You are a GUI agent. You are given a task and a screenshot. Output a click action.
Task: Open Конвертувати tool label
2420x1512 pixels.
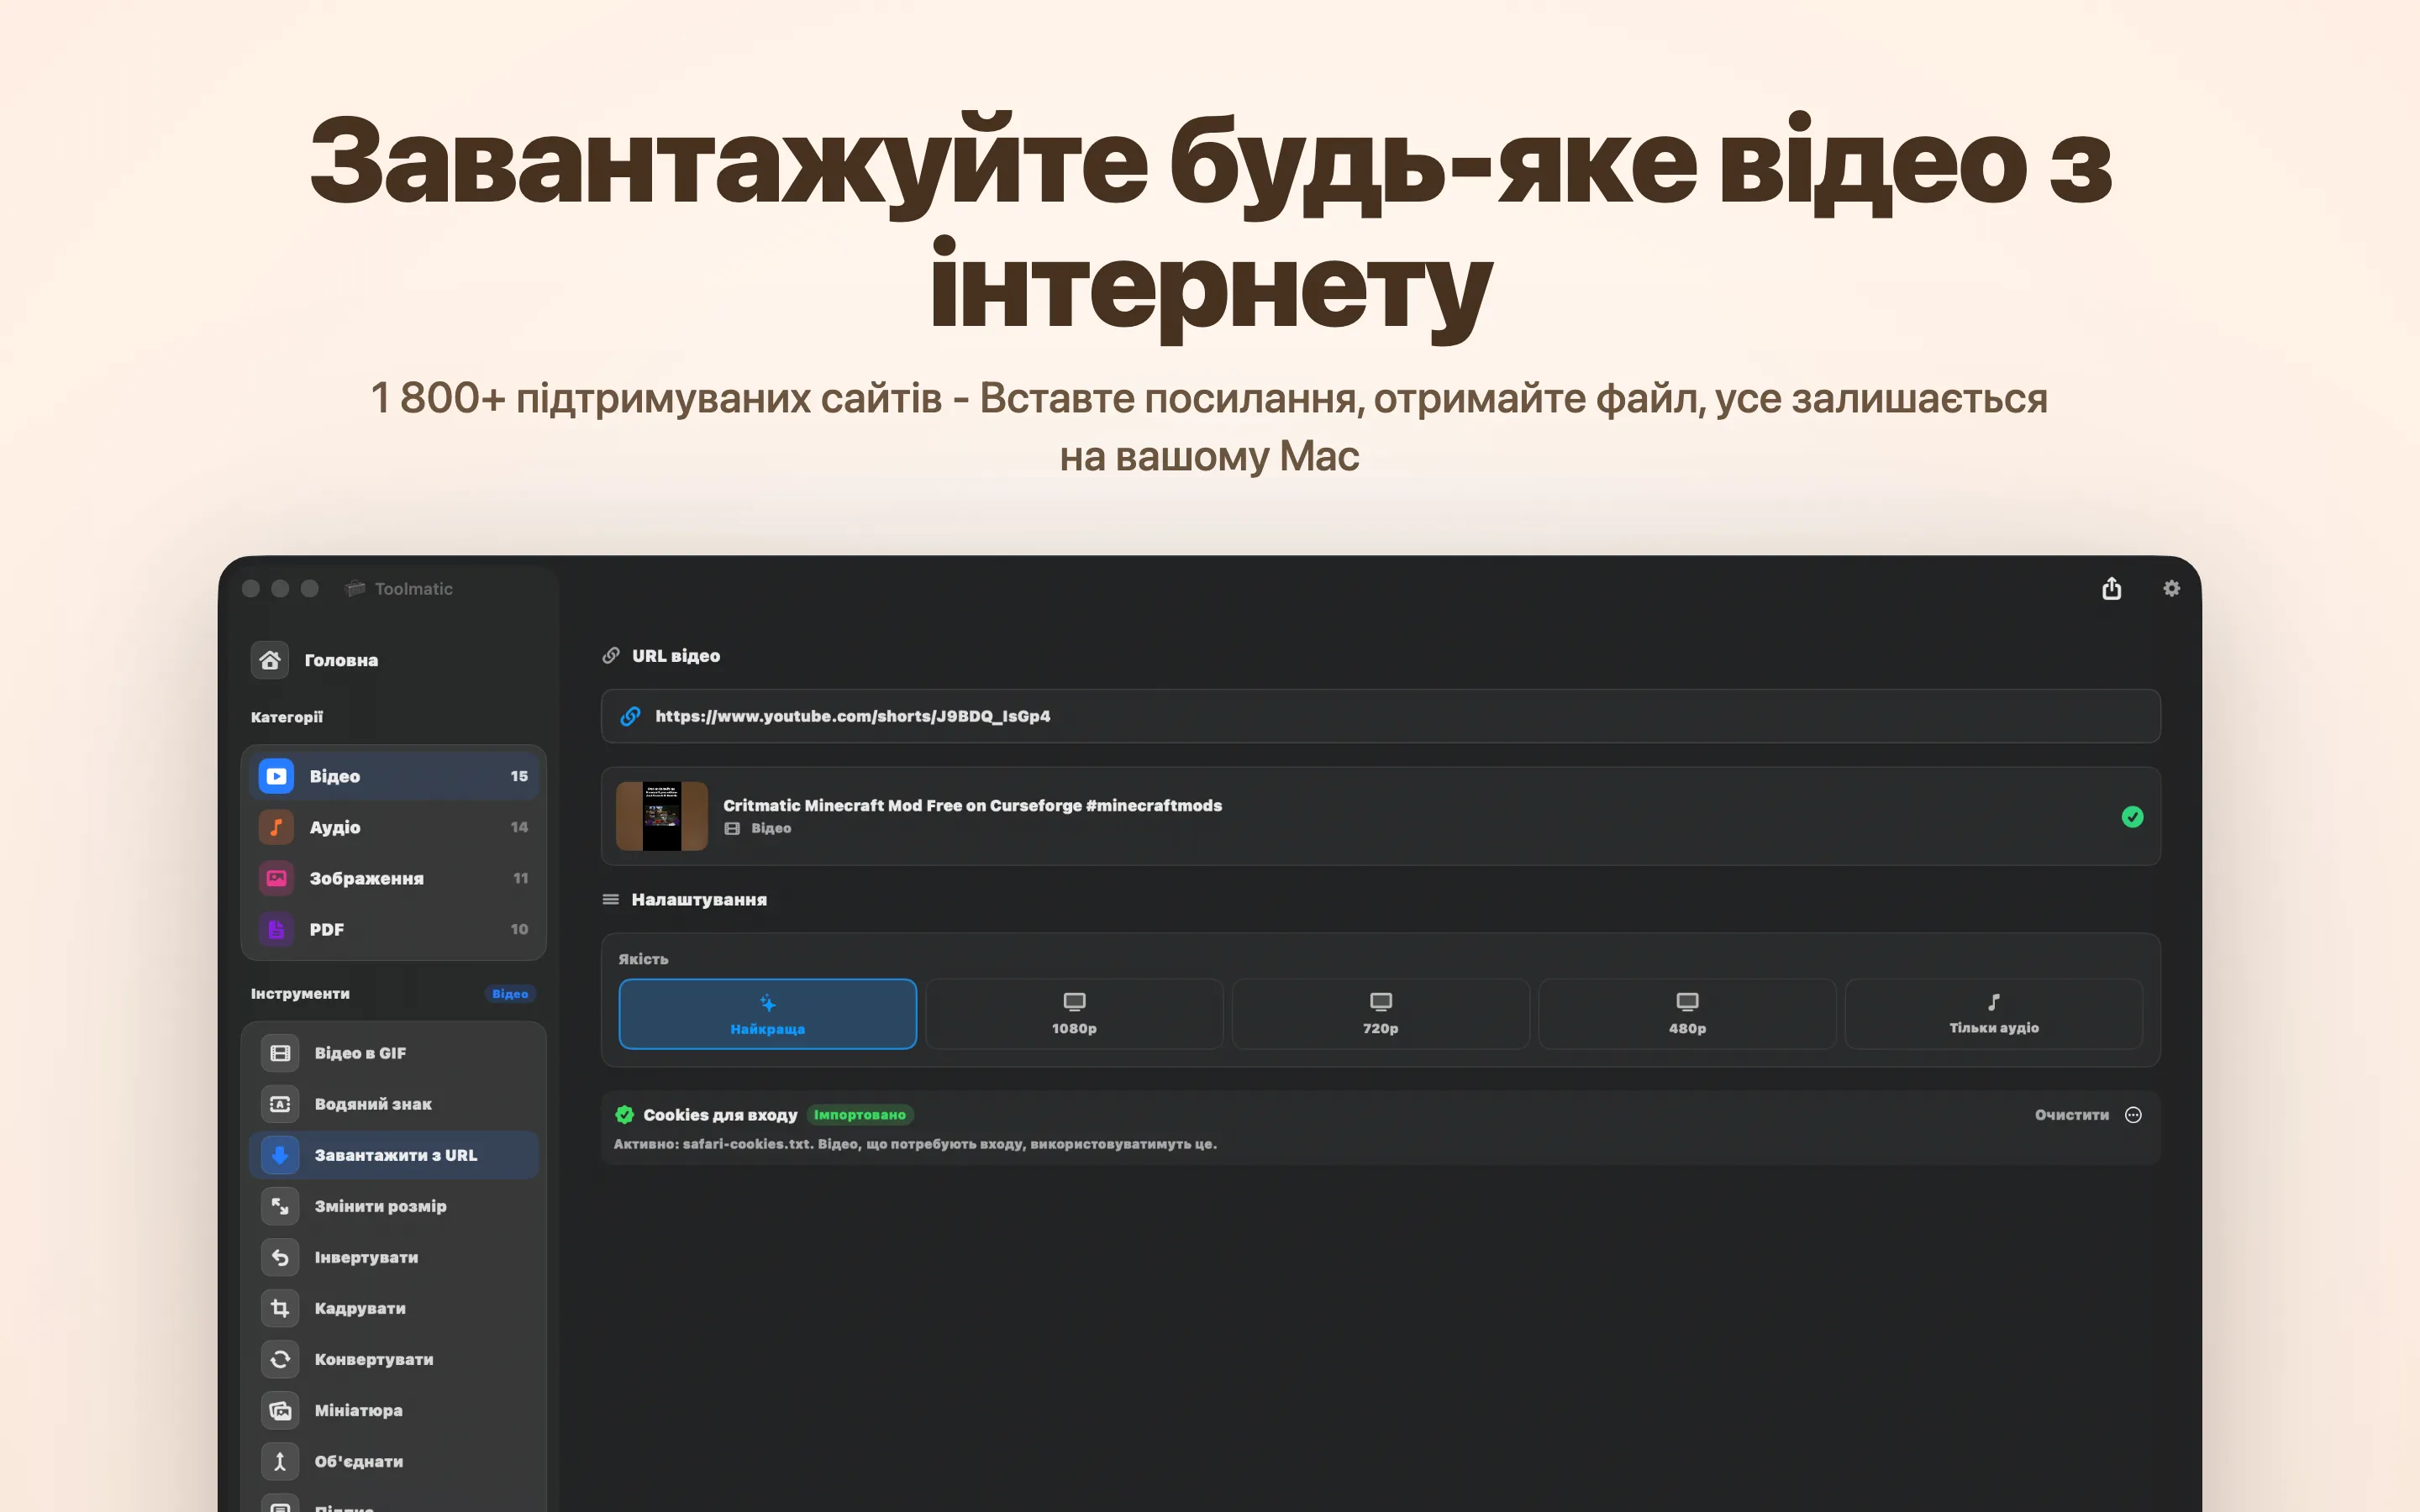coord(374,1359)
